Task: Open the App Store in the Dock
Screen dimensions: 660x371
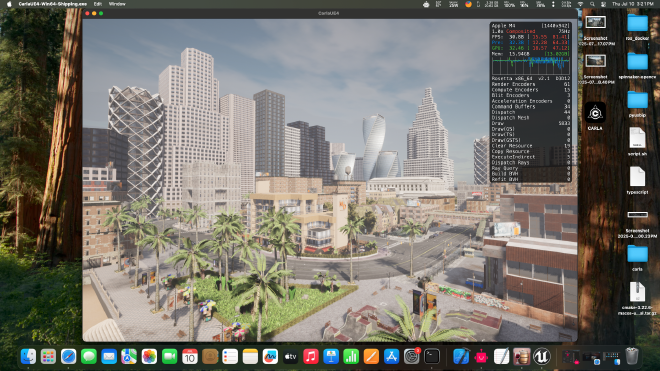Action: (x=391, y=357)
